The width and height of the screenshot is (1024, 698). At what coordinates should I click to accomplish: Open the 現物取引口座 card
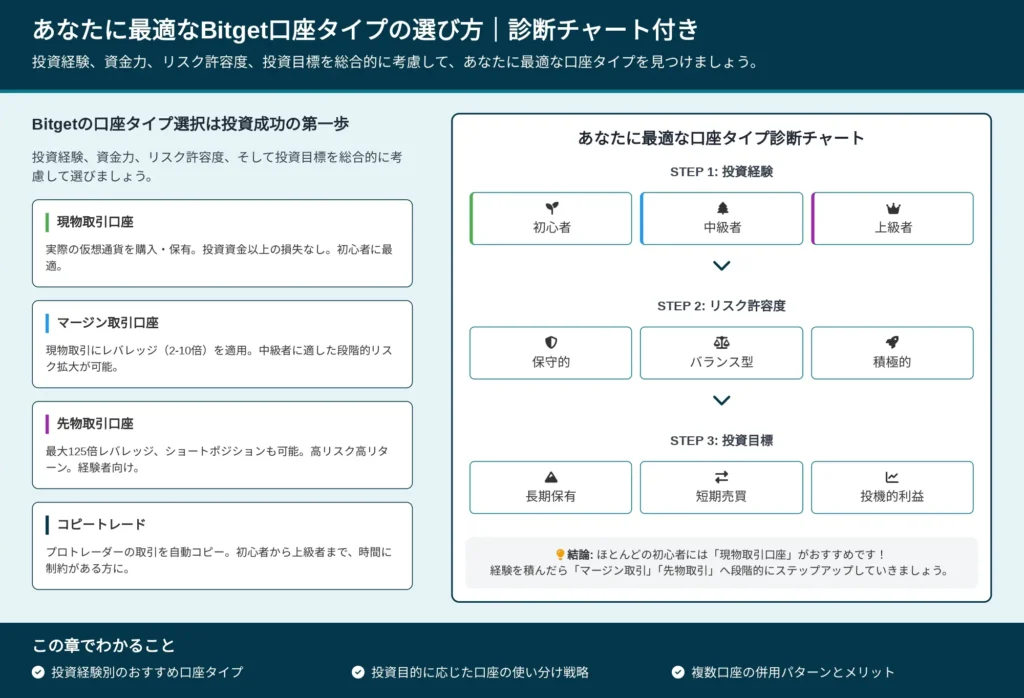pos(222,244)
